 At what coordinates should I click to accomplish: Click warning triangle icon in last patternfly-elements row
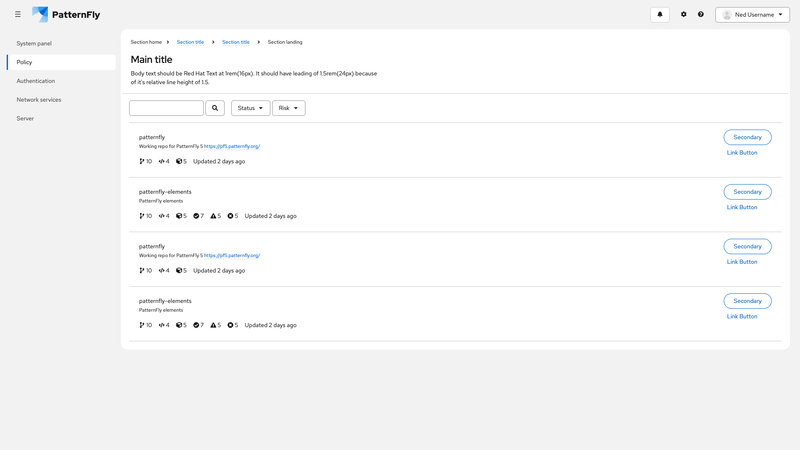point(213,325)
